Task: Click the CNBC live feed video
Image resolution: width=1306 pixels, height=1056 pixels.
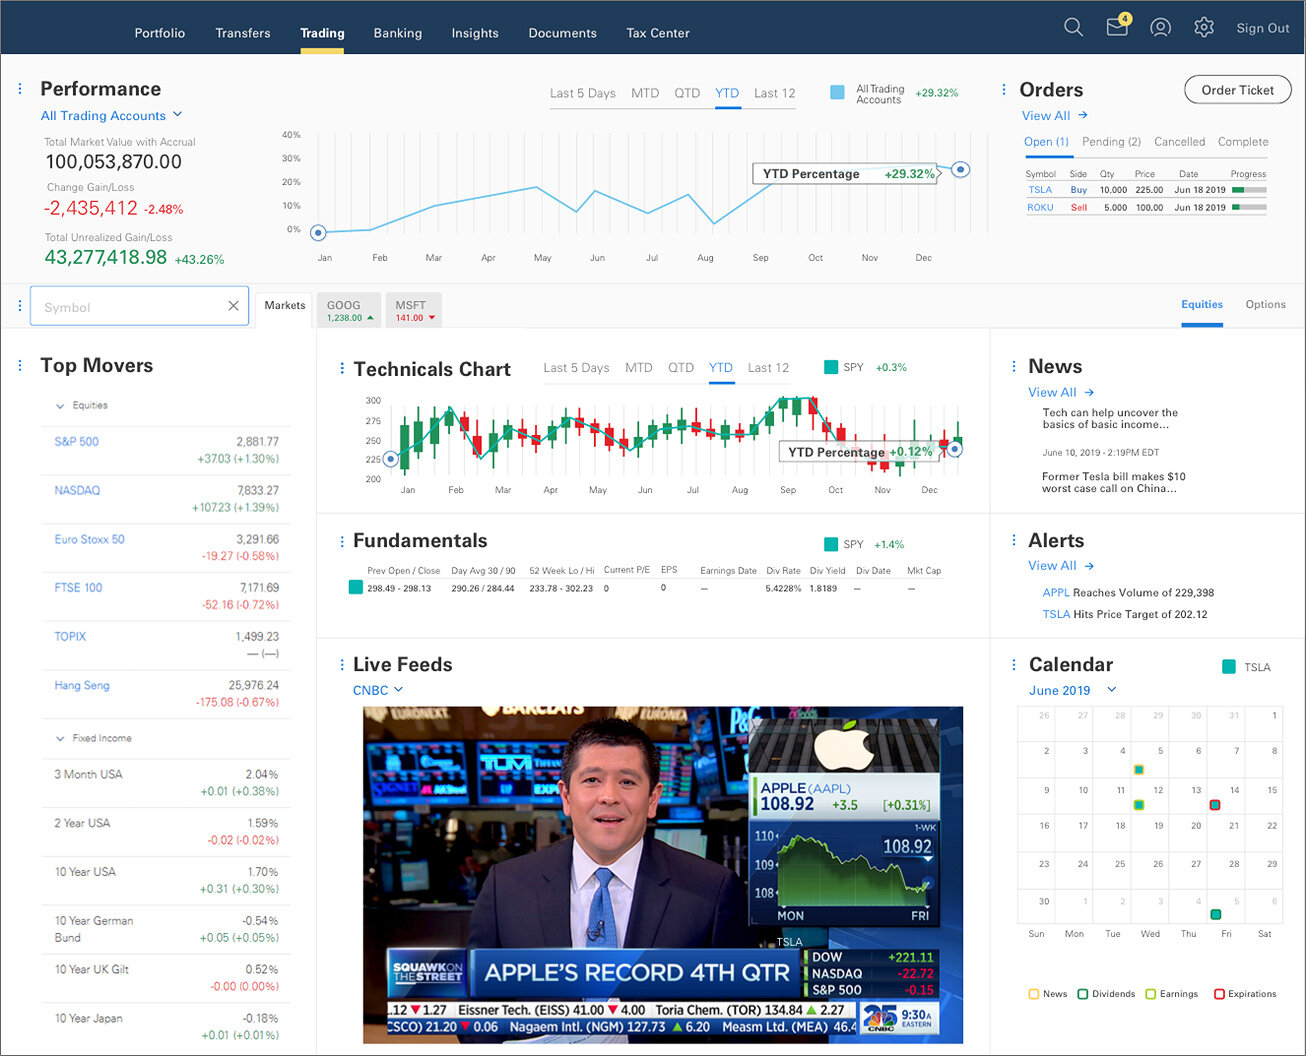Action: tap(662, 875)
